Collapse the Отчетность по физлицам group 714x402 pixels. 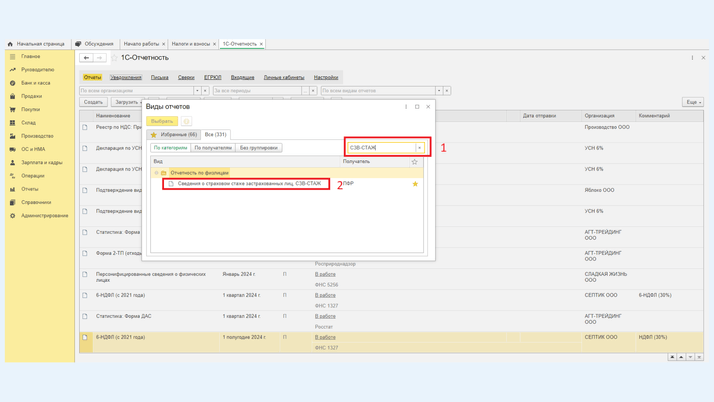tap(156, 173)
